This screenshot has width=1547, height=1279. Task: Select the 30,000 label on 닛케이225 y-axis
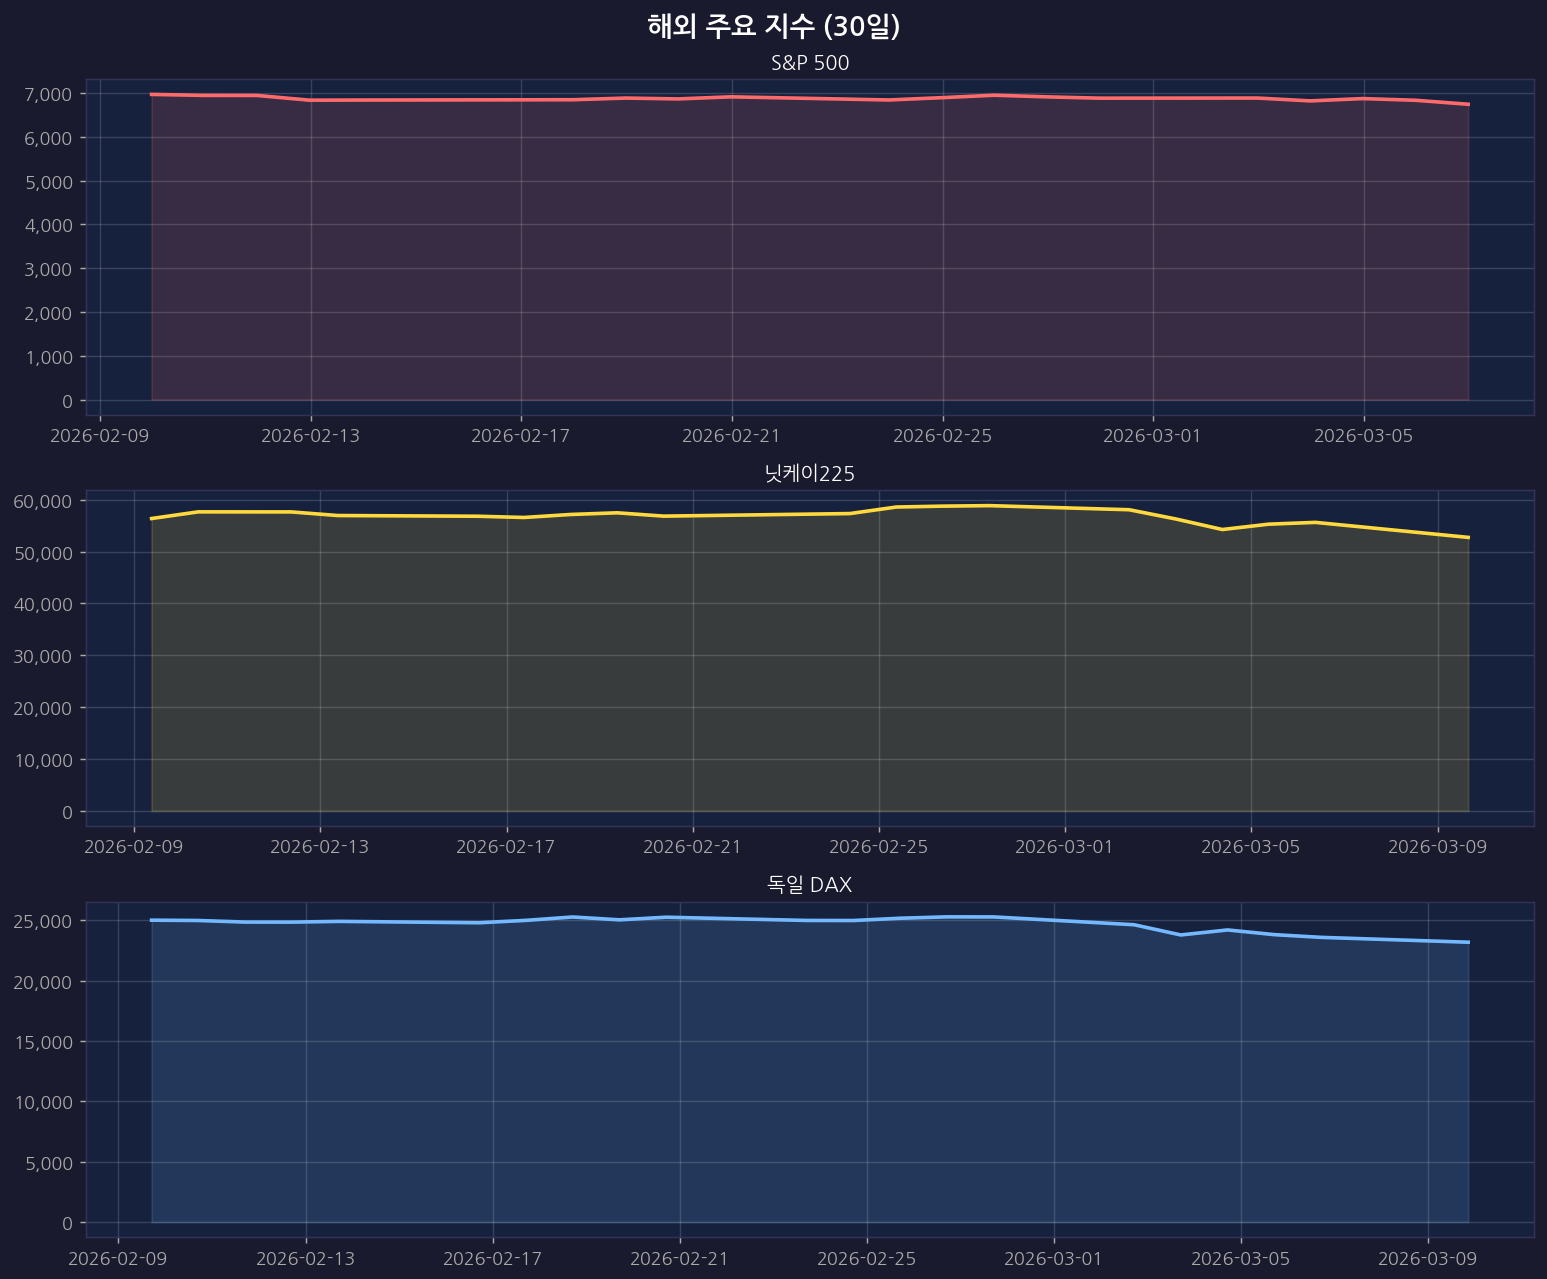[43, 657]
